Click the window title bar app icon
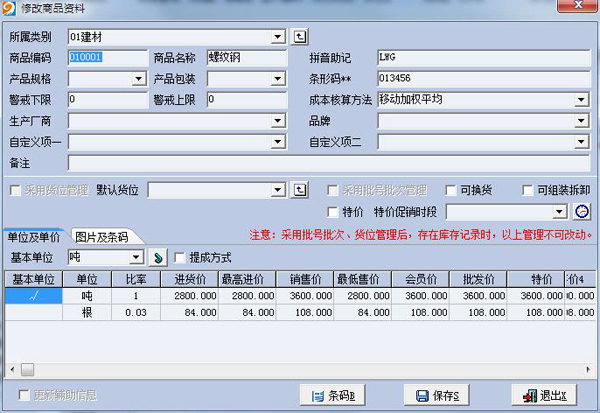The image size is (600, 413). (9, 8)
